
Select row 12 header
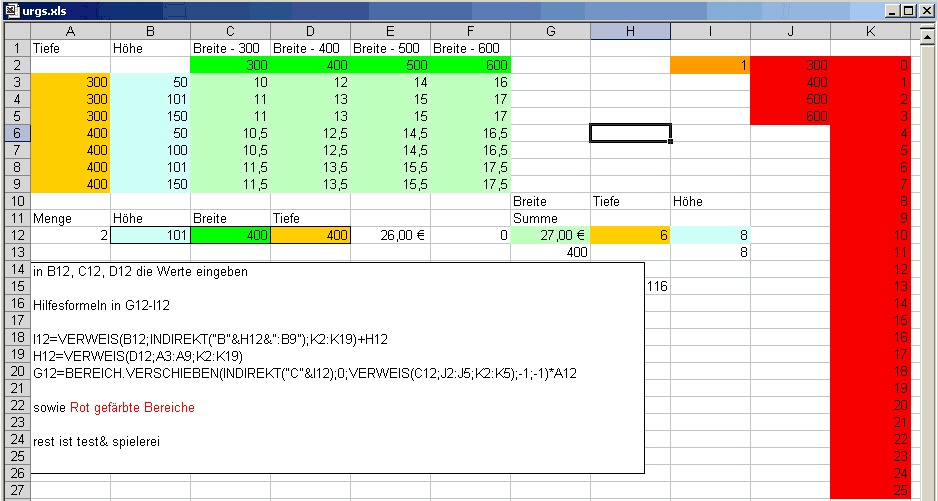coord(17,235)
